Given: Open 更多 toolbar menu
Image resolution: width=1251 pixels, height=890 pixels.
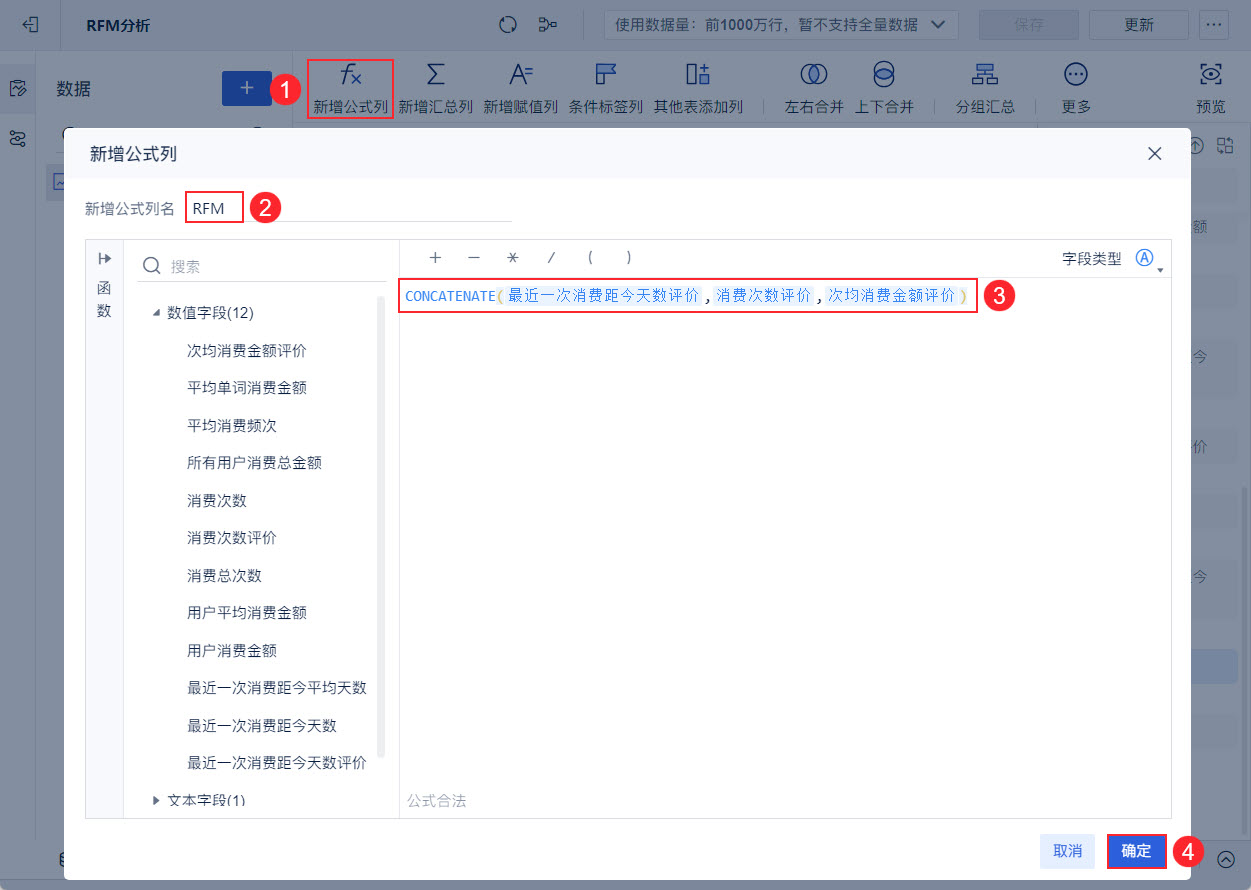Looking at the screenshot, I should [x=1076, y=89].
